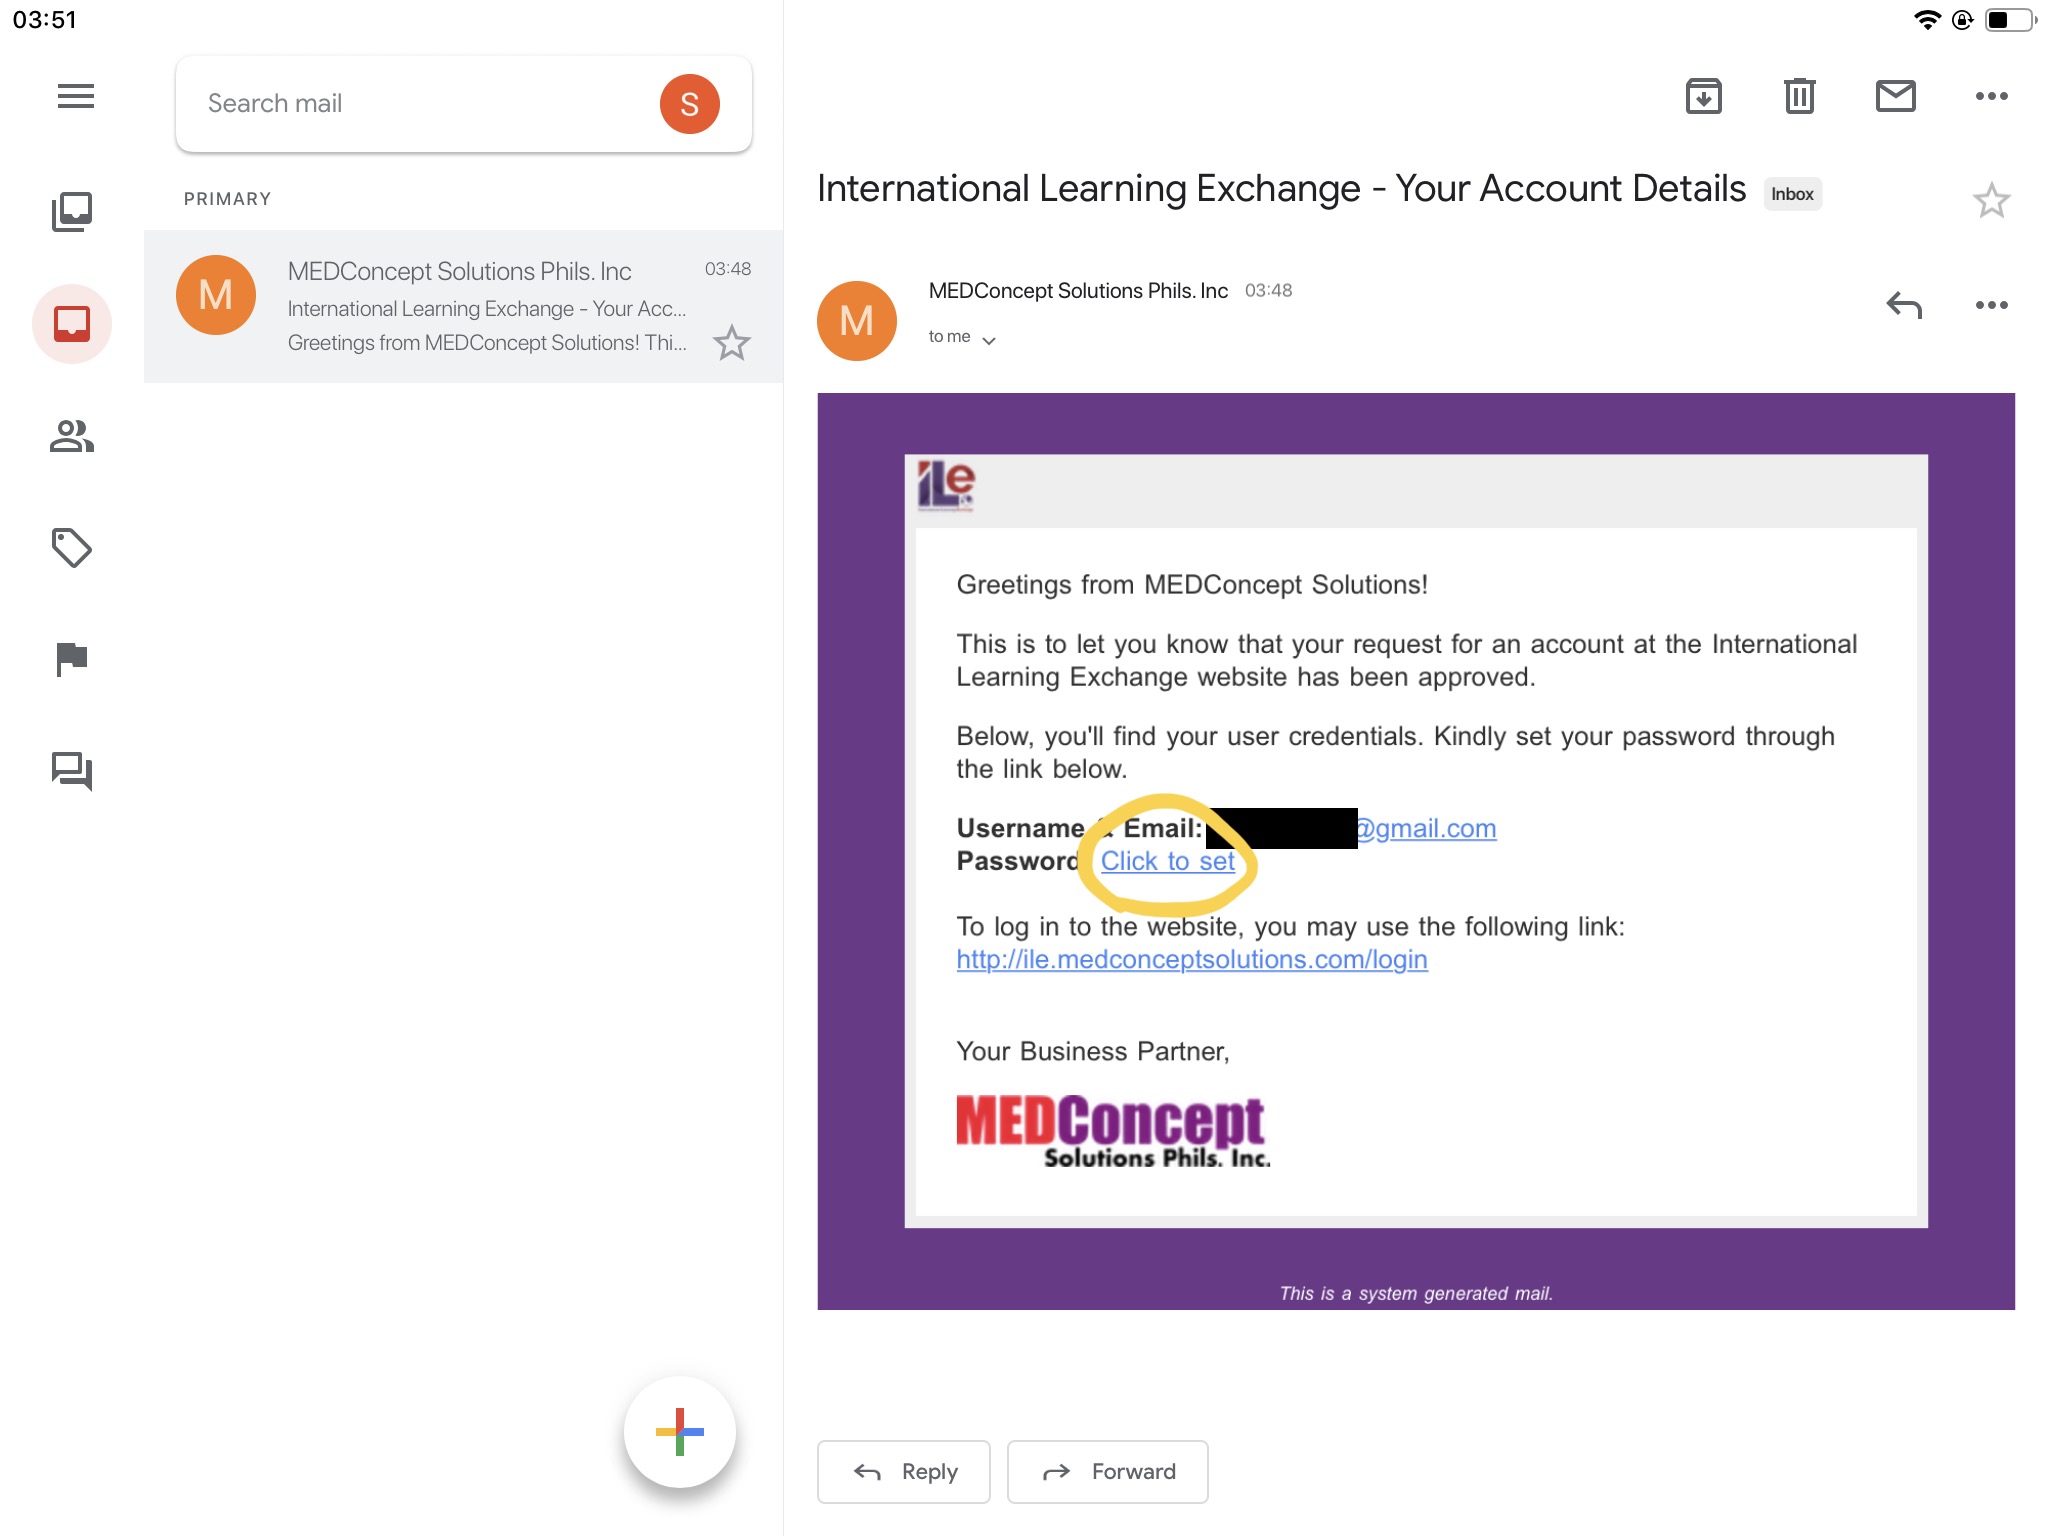Tap the 'Greetings from MEDConcept Solutions!' line
The image size is (2048, 1536).
[x=1192, y=584]
